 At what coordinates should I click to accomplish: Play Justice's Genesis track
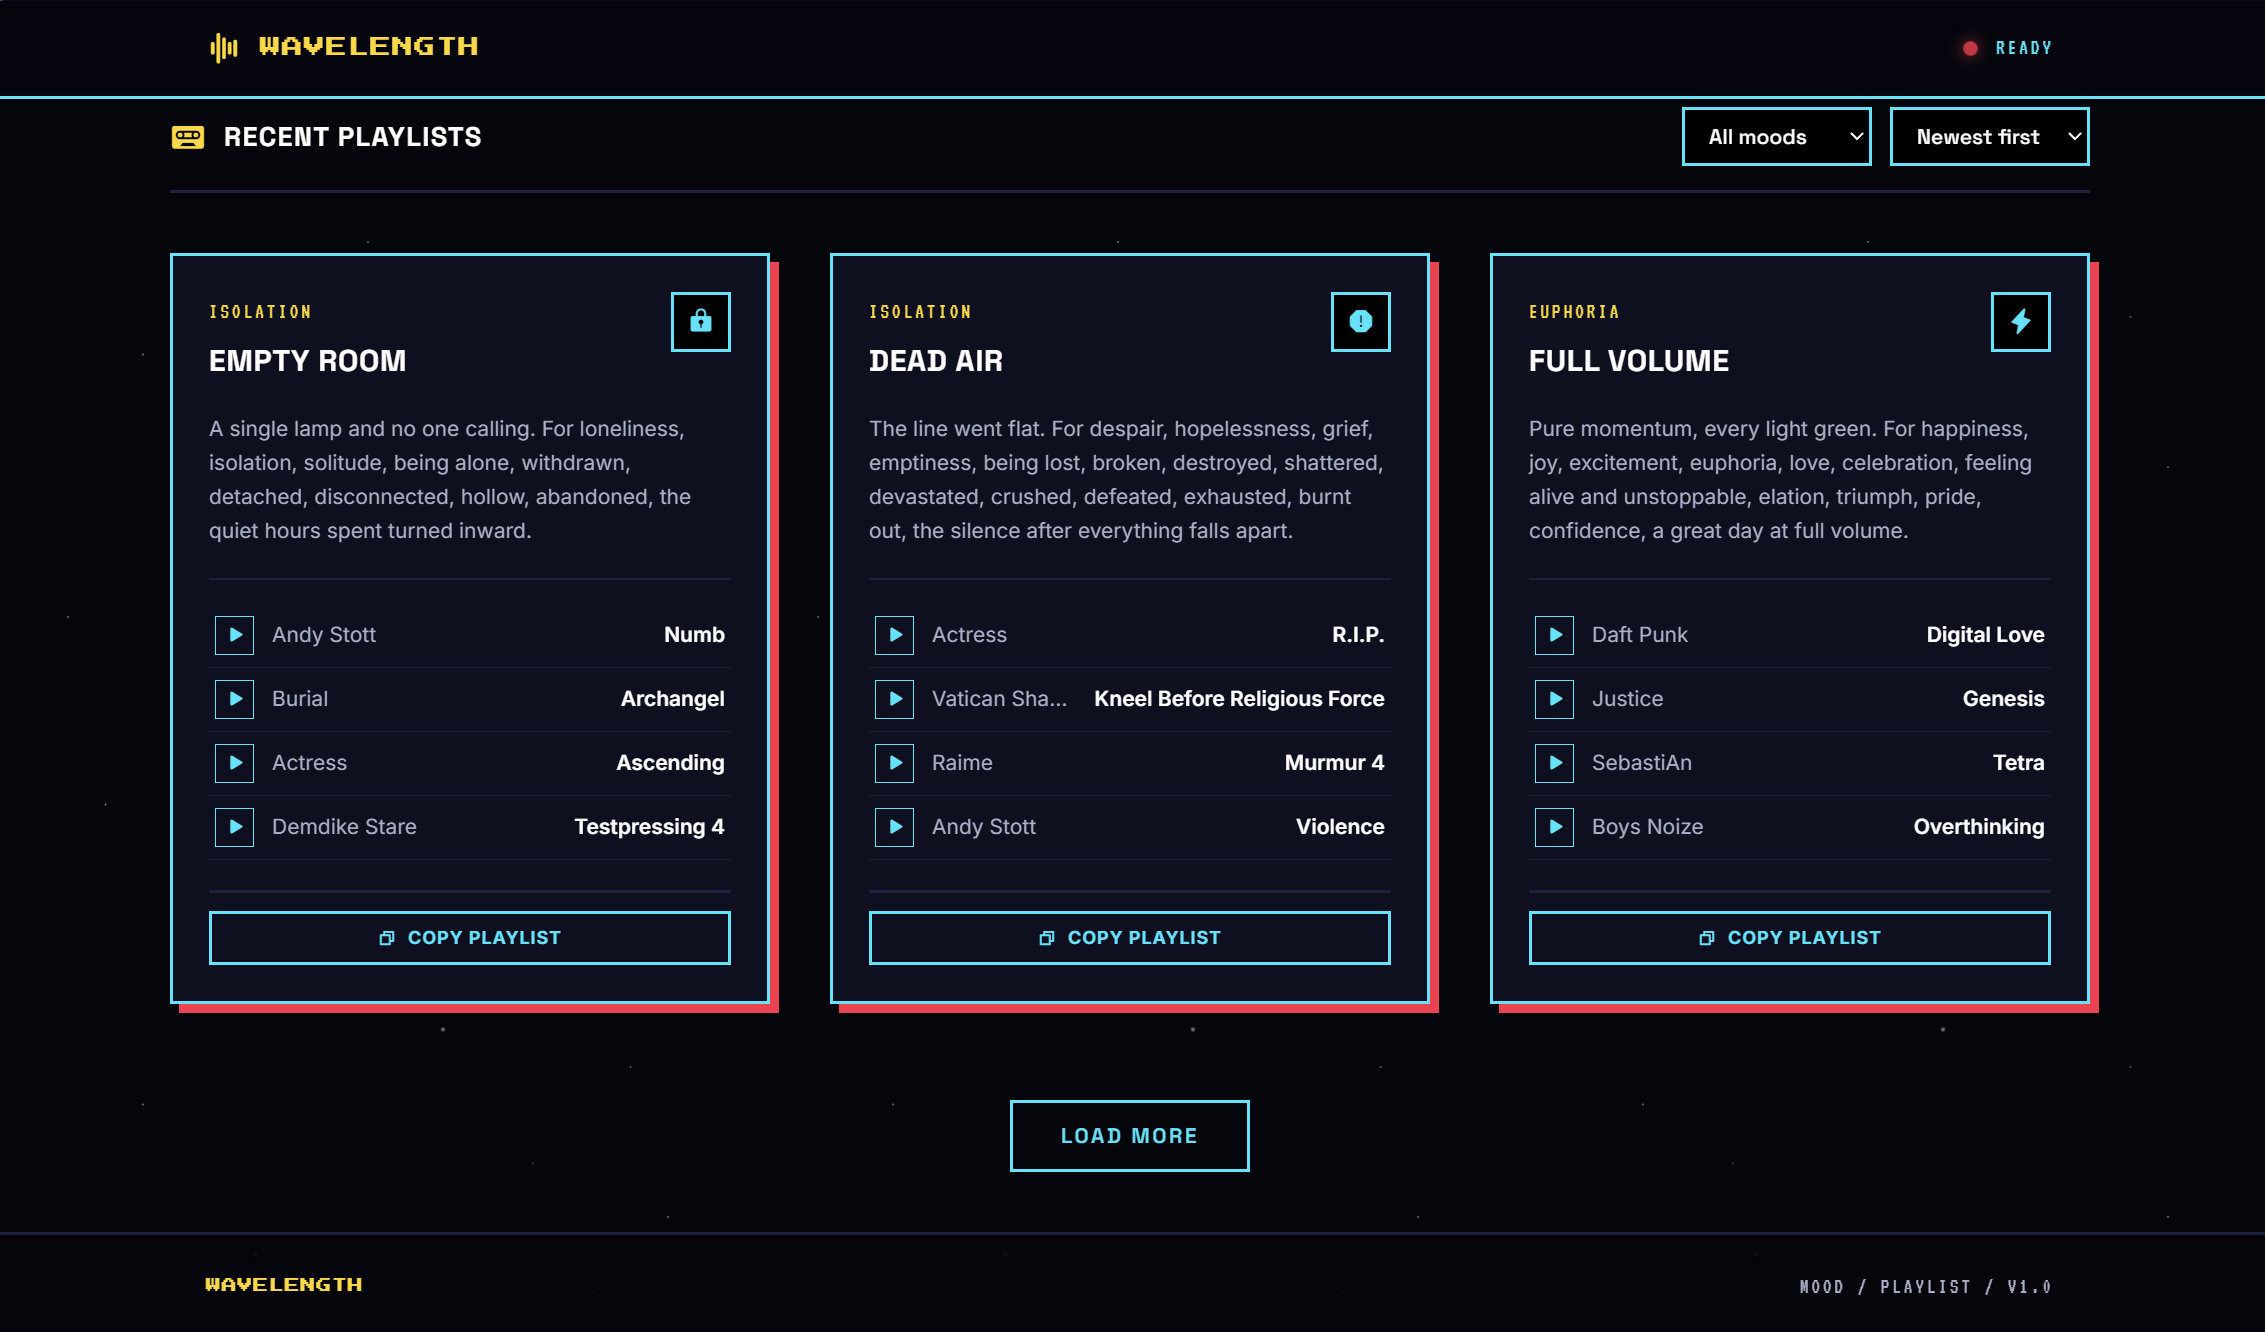(1554, 699)
